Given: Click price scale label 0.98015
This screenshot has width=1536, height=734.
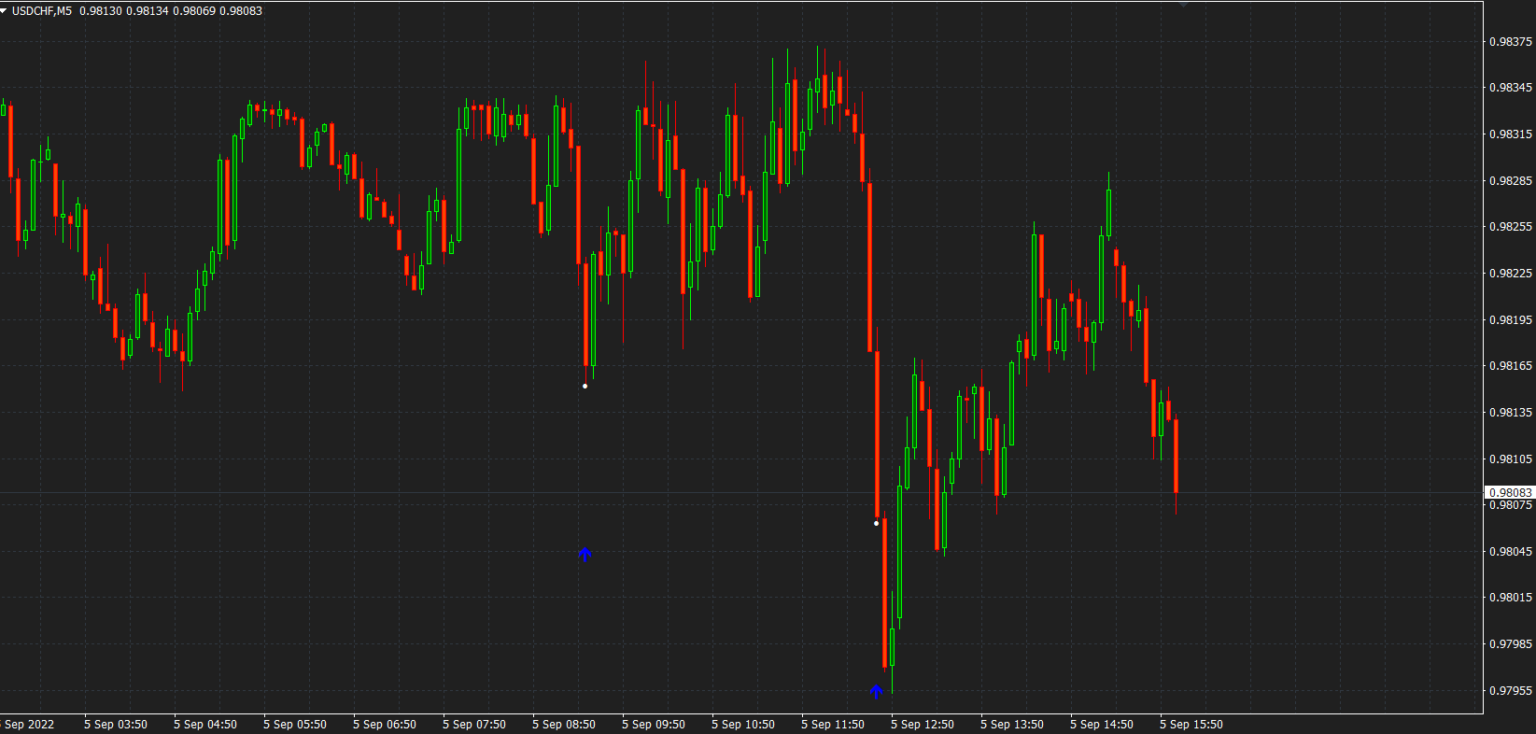Looking at the screenshot, I should 1510,598.
